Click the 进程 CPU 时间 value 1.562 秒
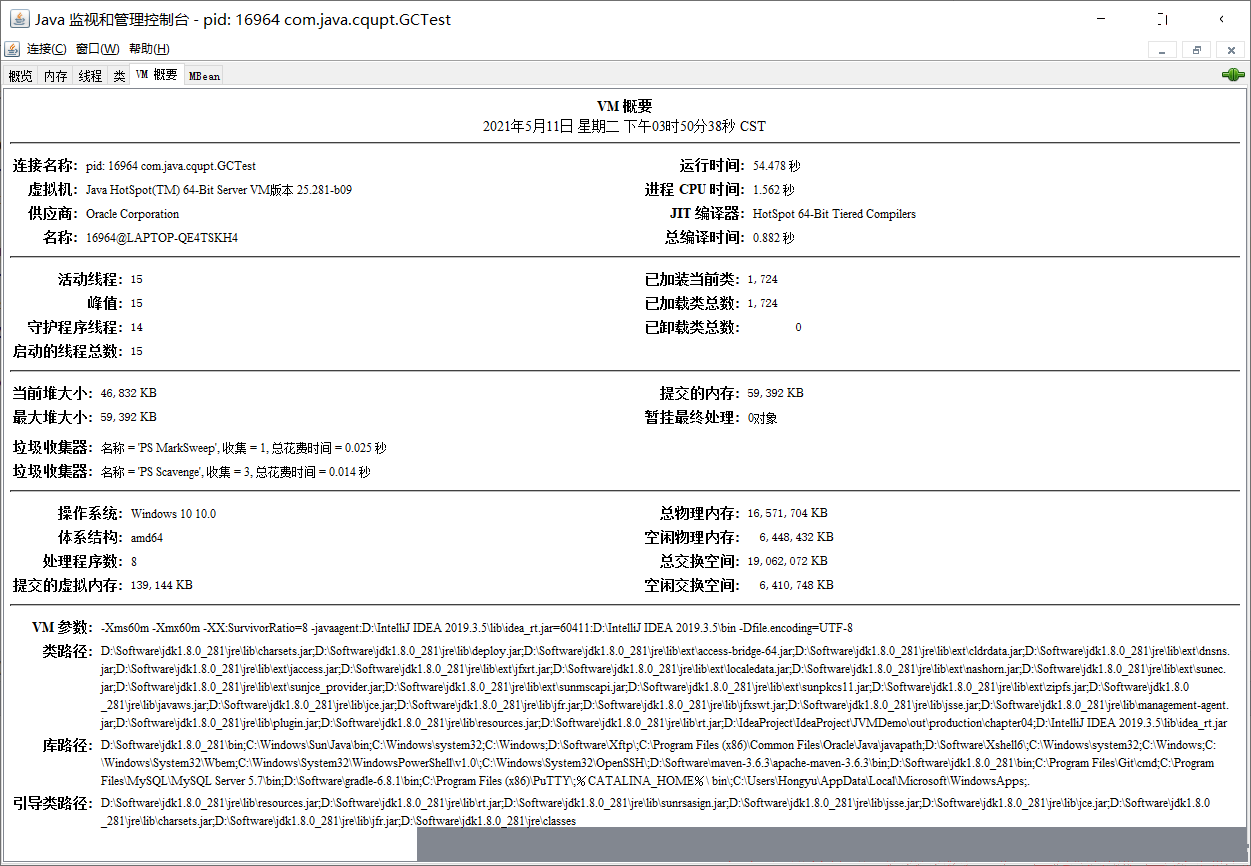This screenshot has width=1251, height=866. coord(774,190)
